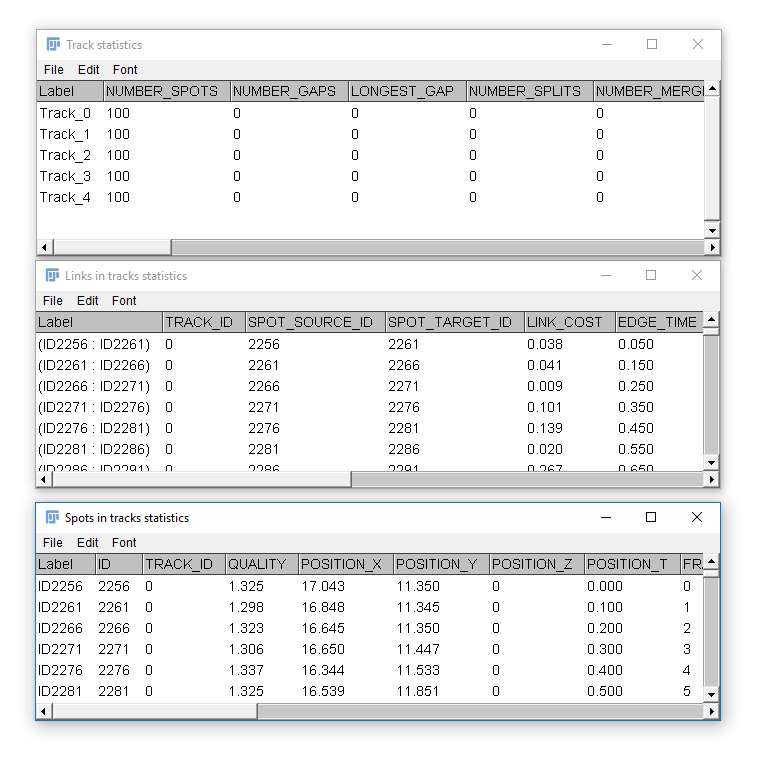Maximize the Track statistics window
Viewport: 762px width, 774px height.
click(x=652, y=44)
